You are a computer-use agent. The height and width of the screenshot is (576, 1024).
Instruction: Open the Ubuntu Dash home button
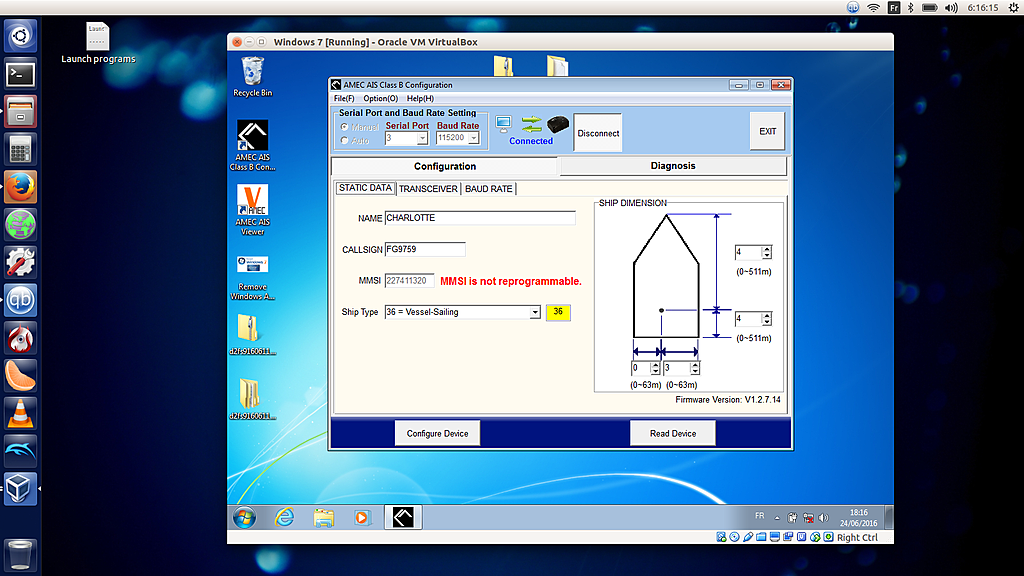click(x=20, y=36)
